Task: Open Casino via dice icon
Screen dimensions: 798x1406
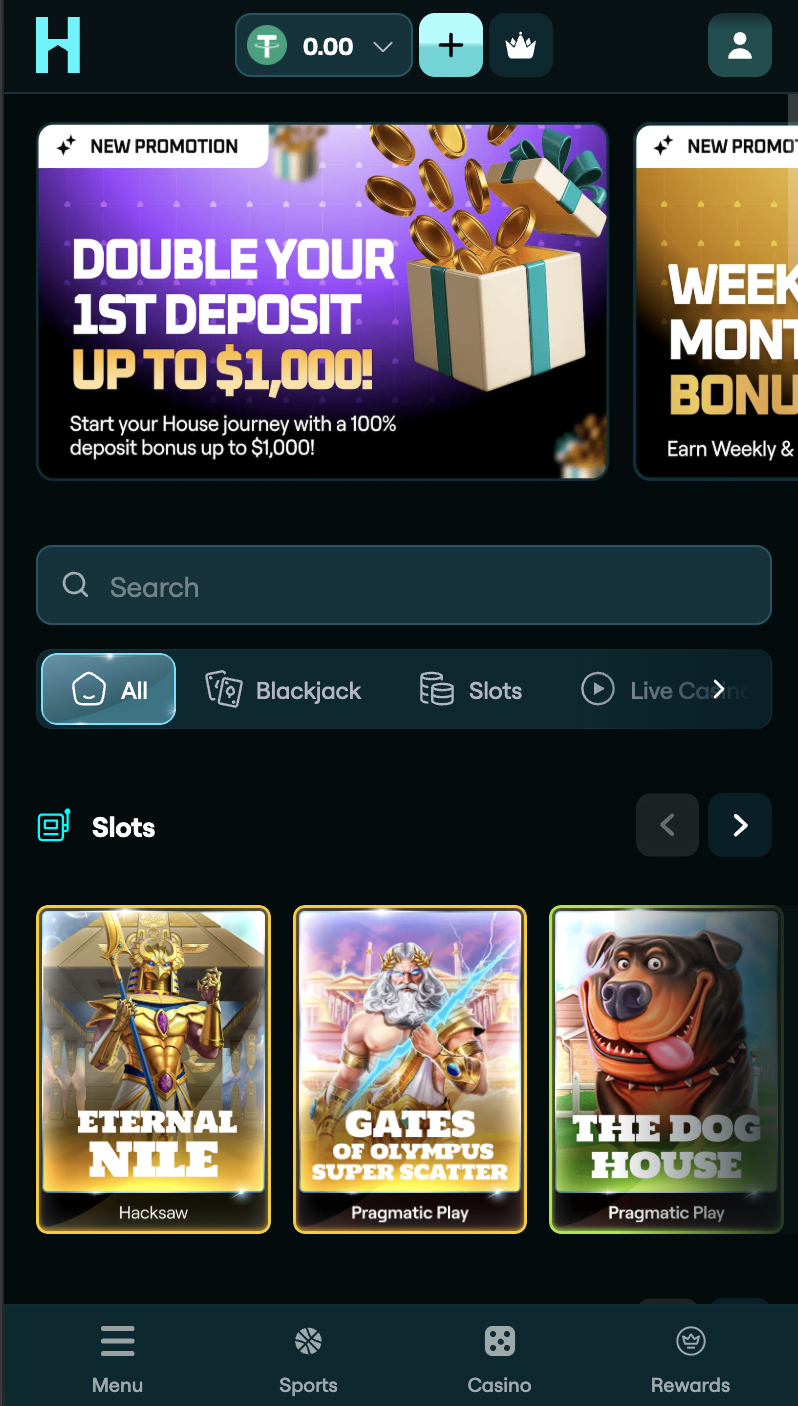Action: [x=499, y=1341]
